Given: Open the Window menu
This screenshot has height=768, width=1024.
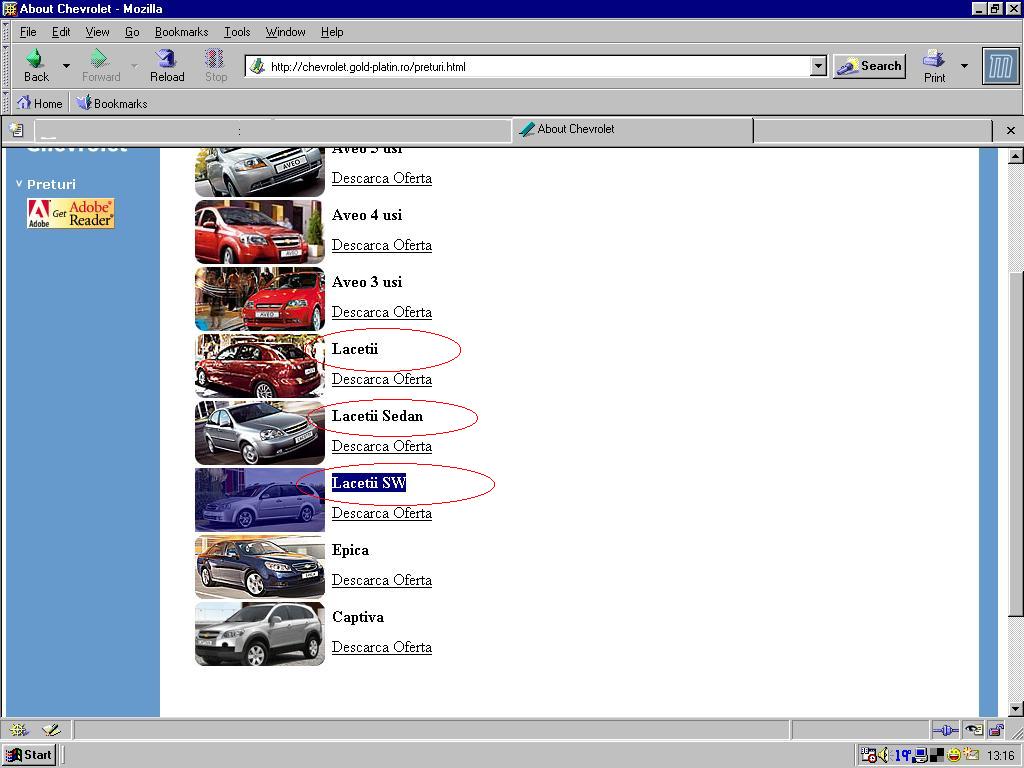Looking at the screenshot, I should tap(285, 32).
